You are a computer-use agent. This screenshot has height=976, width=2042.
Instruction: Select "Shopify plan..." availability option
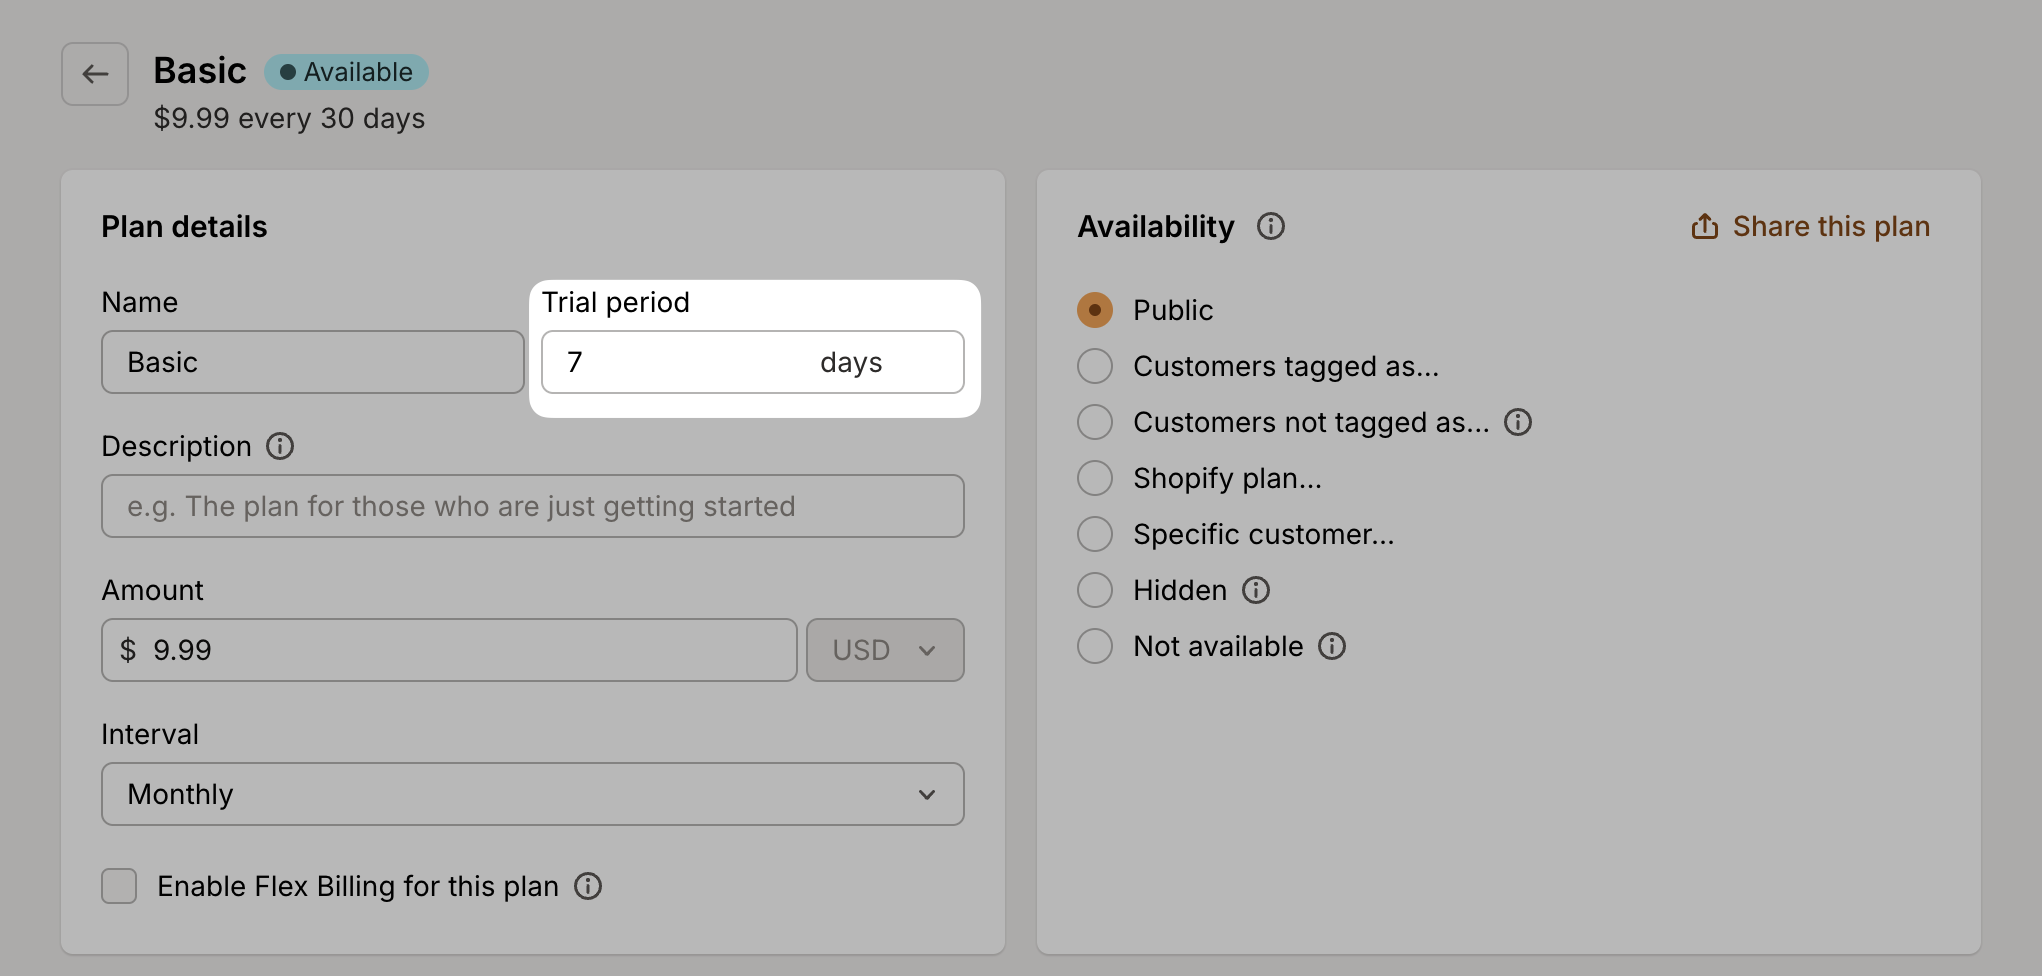pos(1095,478)
